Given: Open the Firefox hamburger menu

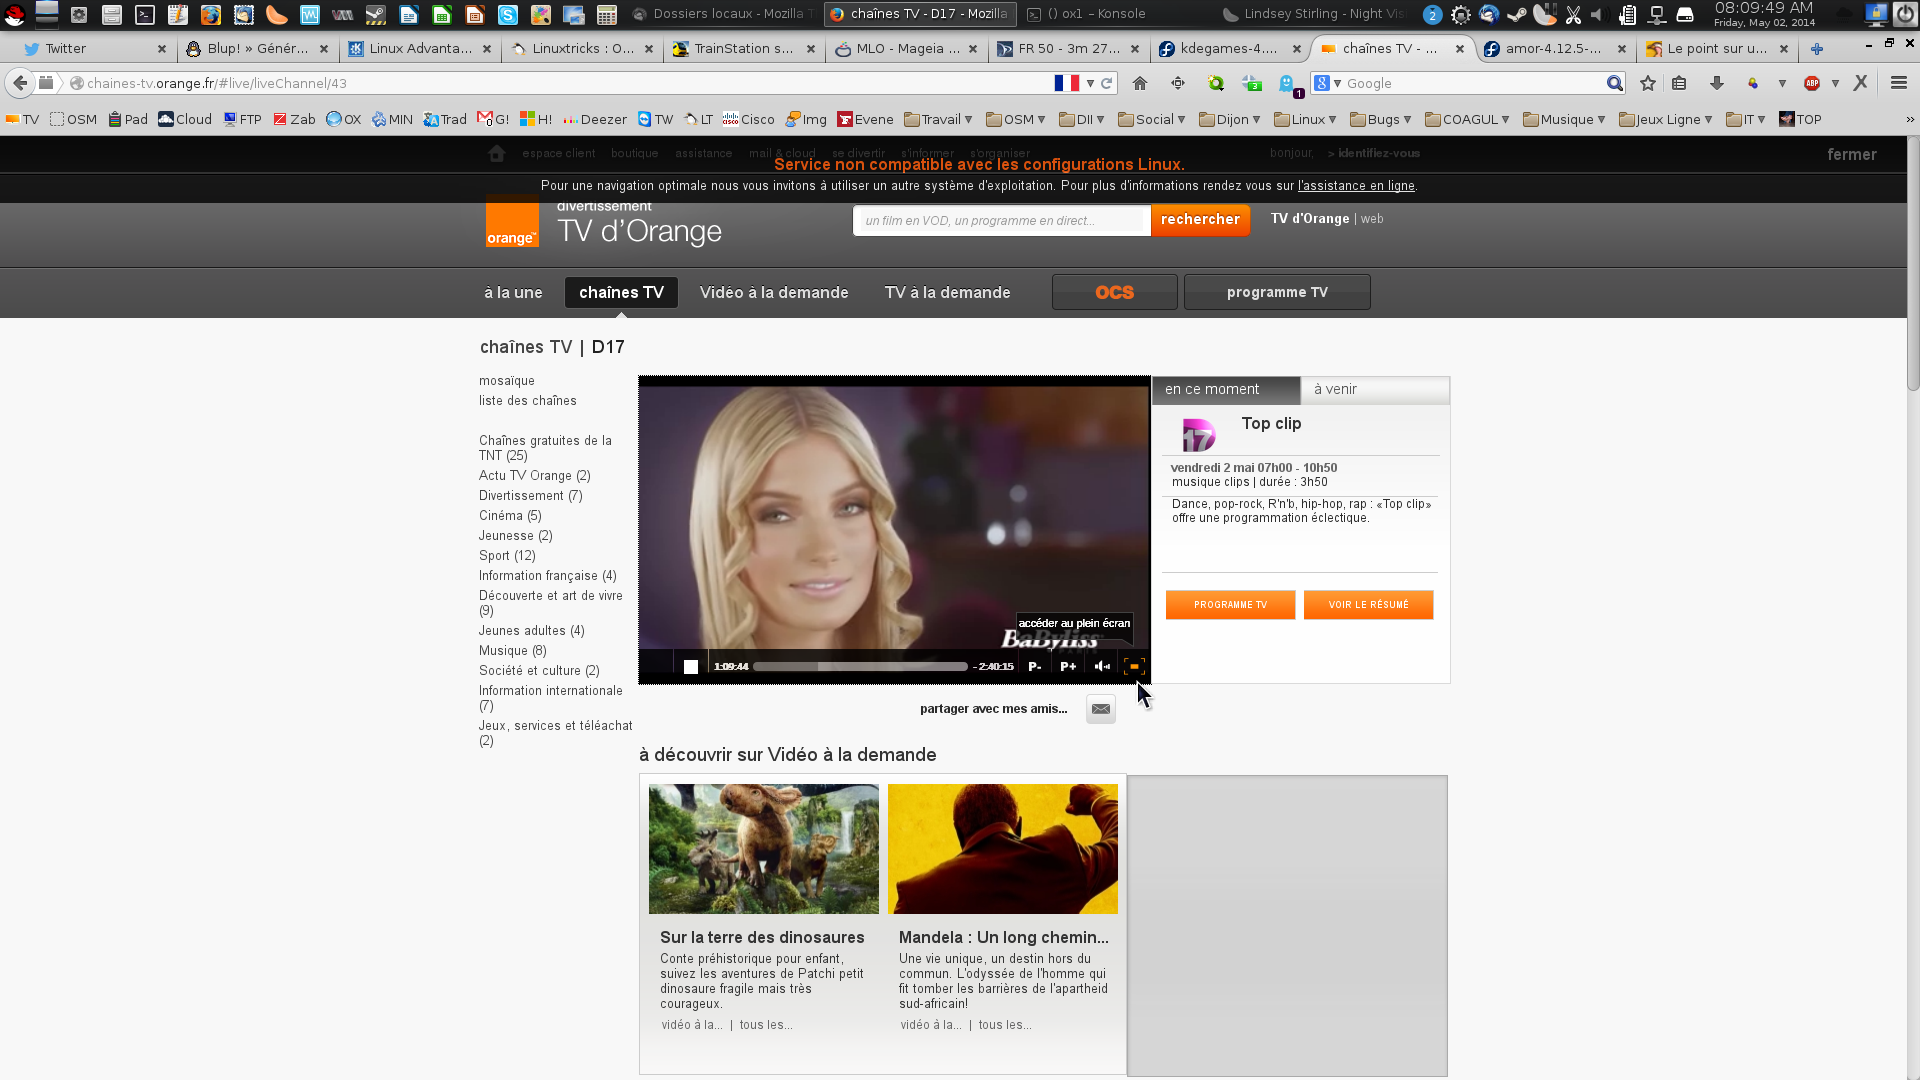Looking at the screenshot, I should pyautogui.click(x=1898, y=84).
